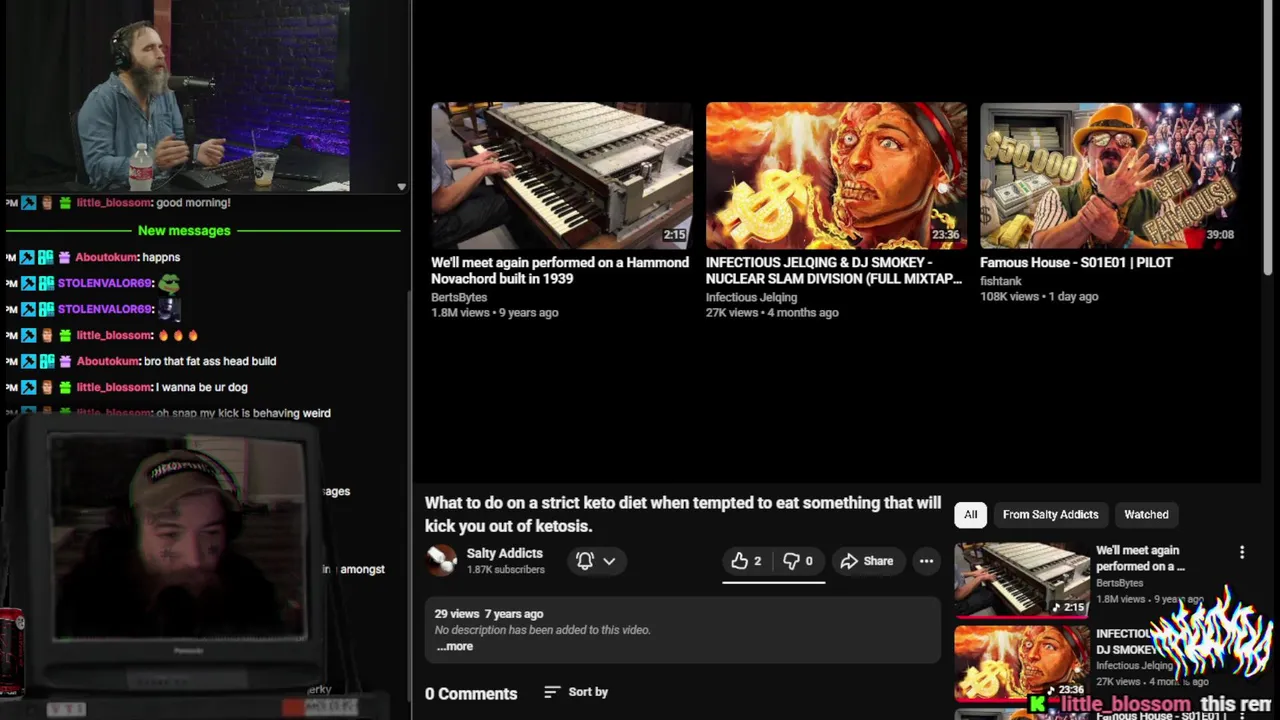
Task: Click 'bro that fat ass head build' message
Action: [210, 361]
